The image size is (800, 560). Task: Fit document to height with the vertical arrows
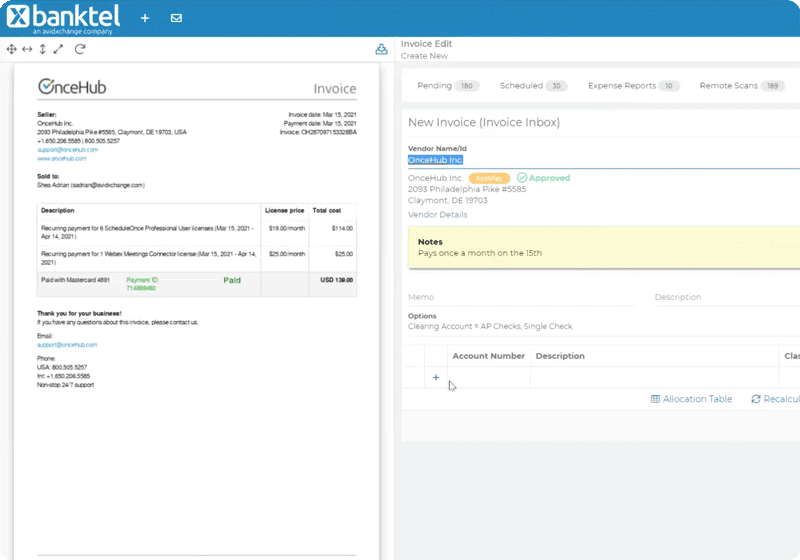point(42,49)
